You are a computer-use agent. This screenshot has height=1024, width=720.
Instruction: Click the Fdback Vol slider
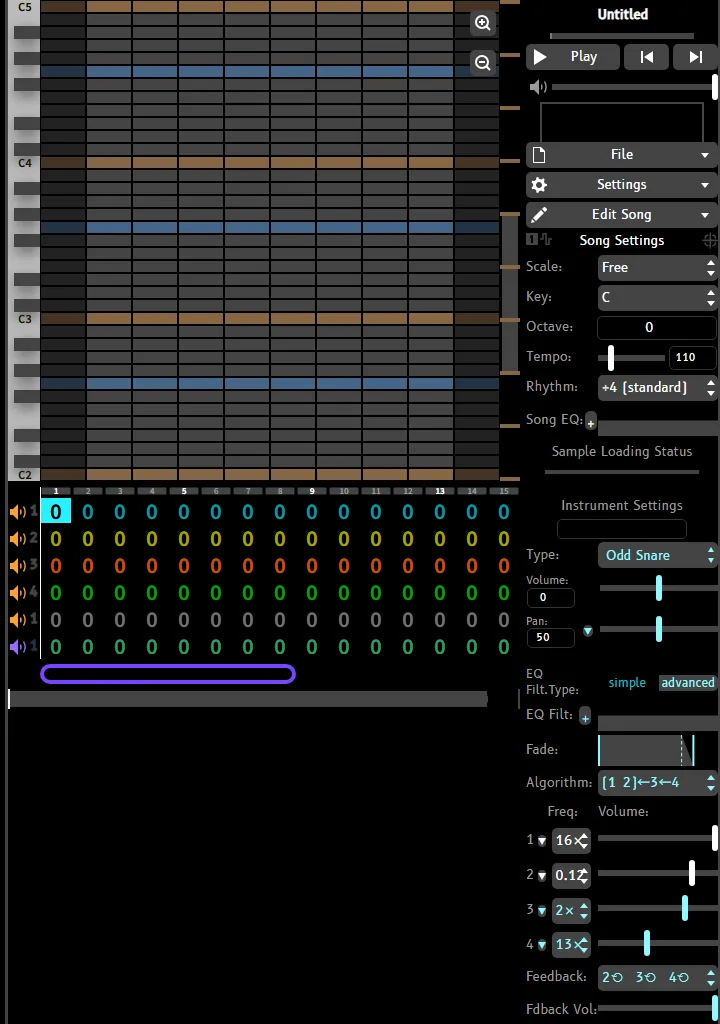tap(657, 1008)
